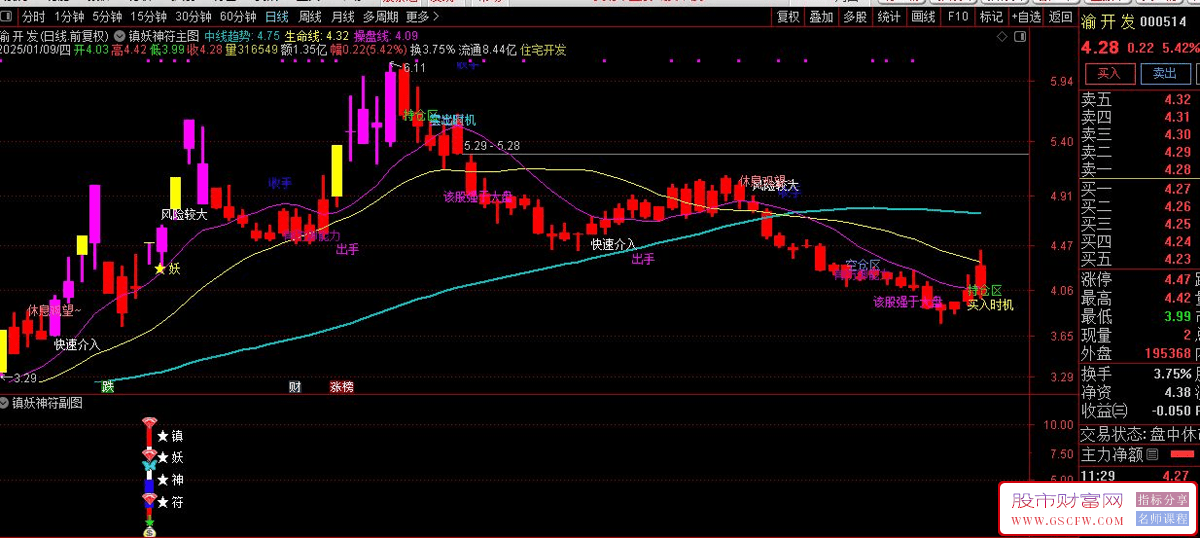Viewport: 1200px width, 538px height.
Task: Click the 买一 price 4.27
Action: (1177, 189)
